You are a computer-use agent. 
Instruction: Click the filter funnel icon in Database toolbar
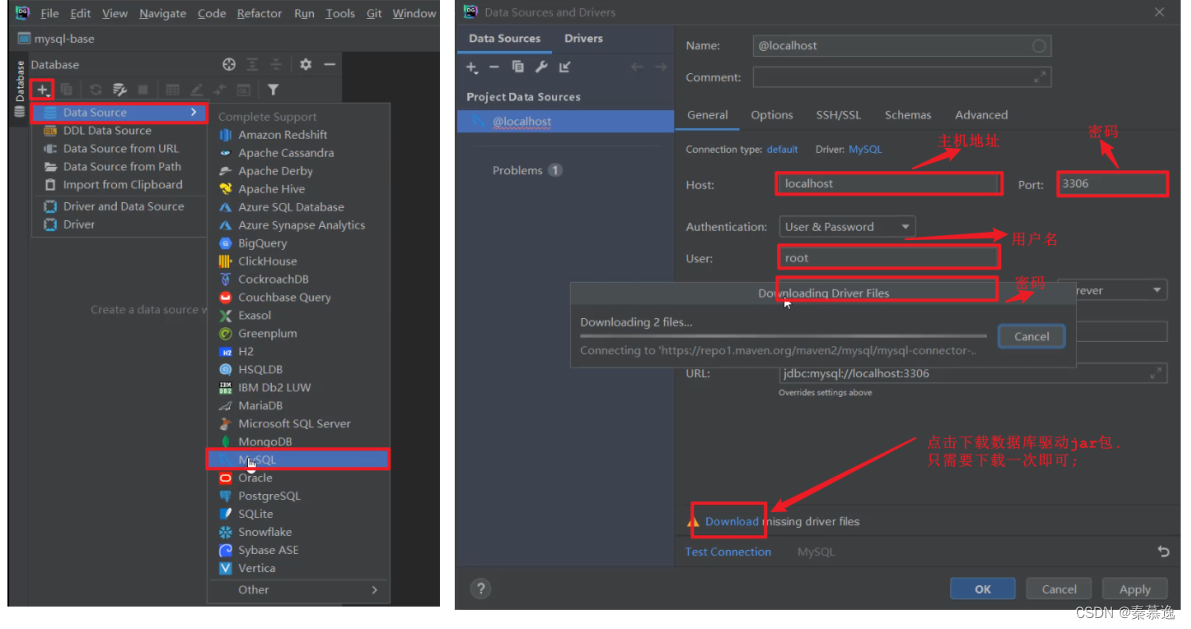point(273,90)
